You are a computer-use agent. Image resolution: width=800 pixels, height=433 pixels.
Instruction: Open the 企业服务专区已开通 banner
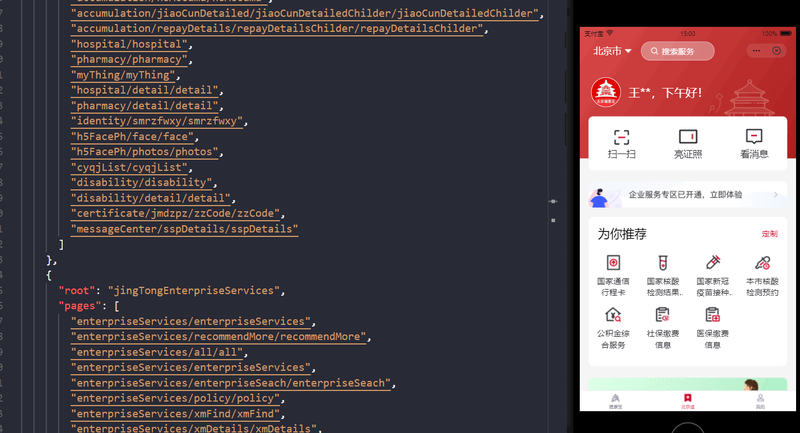688,195
